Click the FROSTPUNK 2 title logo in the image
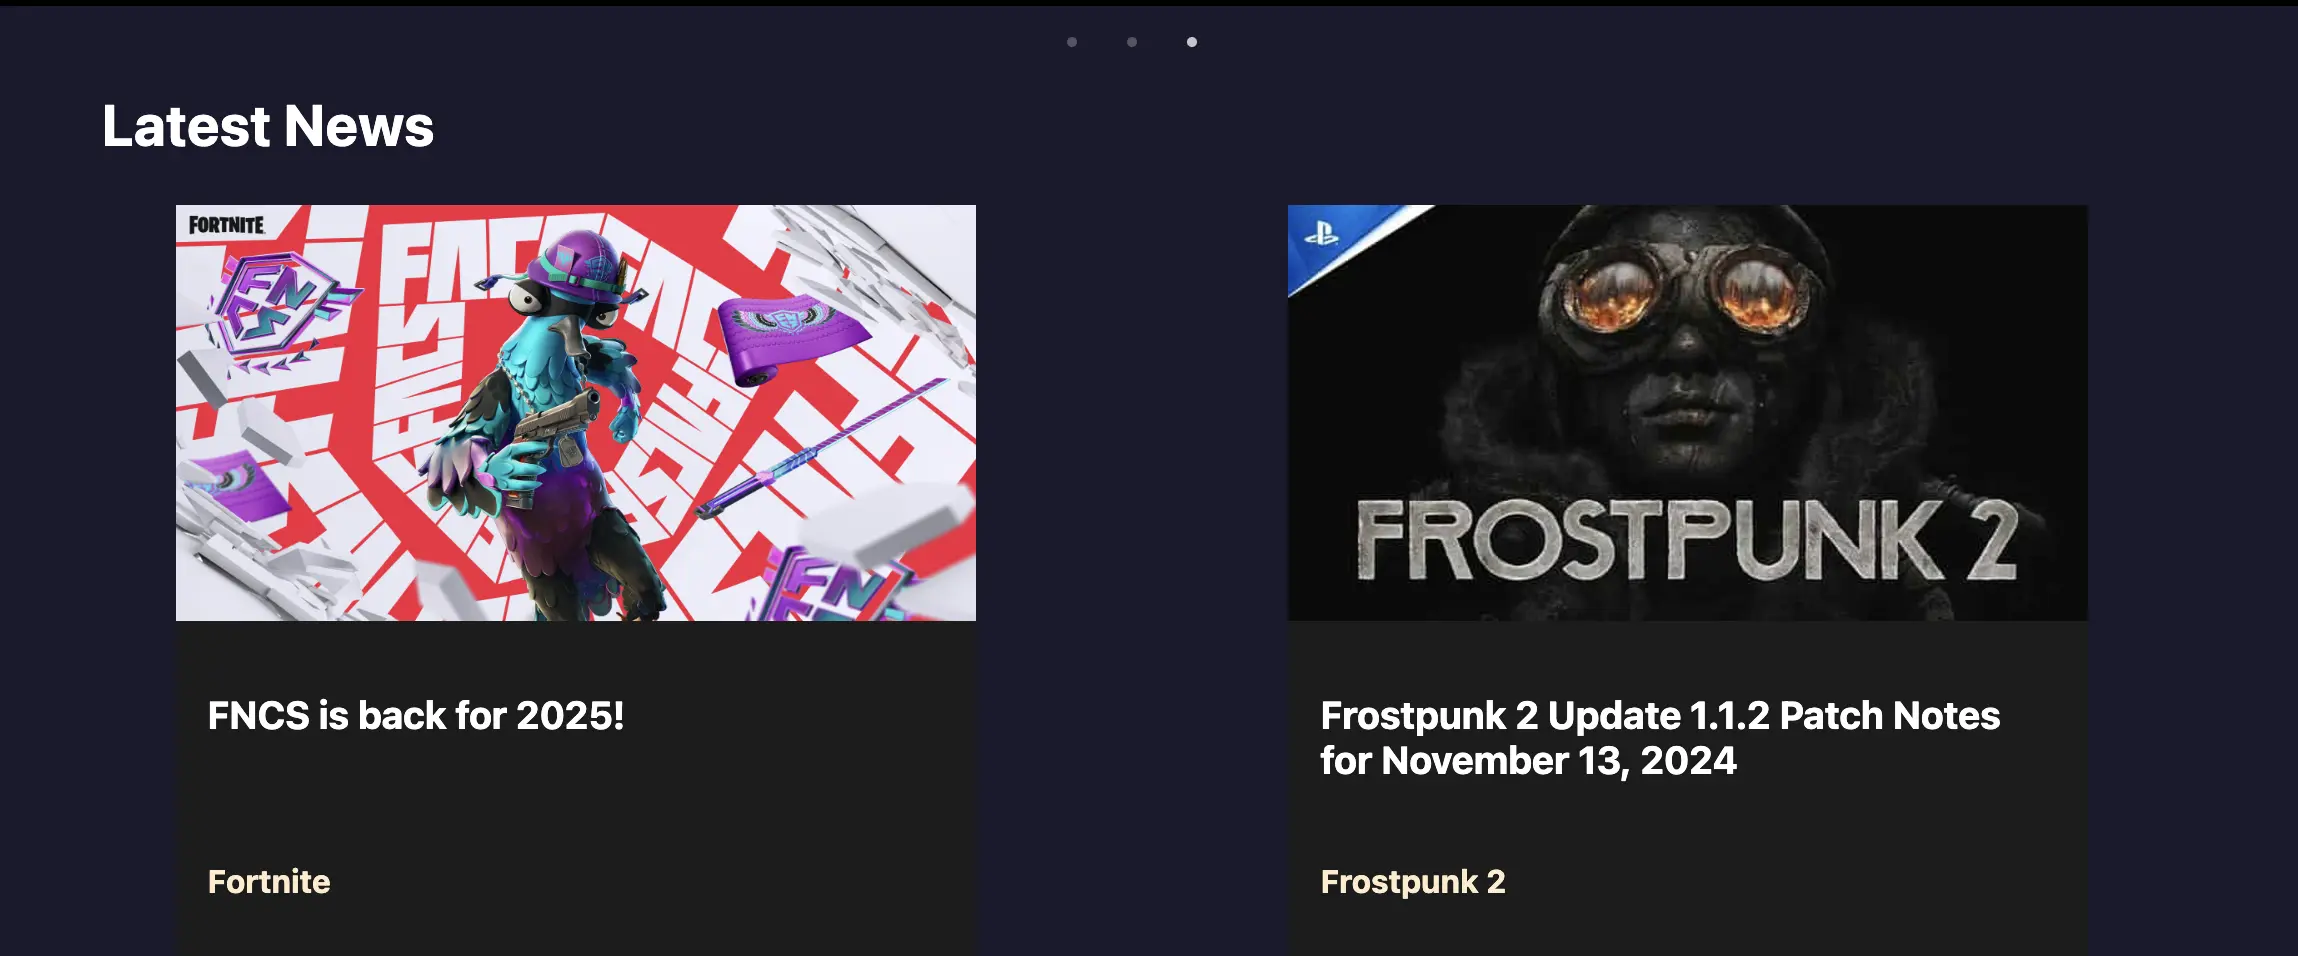The width and height of the screenshot is (2298, 956). click(x=1688, y=541)
